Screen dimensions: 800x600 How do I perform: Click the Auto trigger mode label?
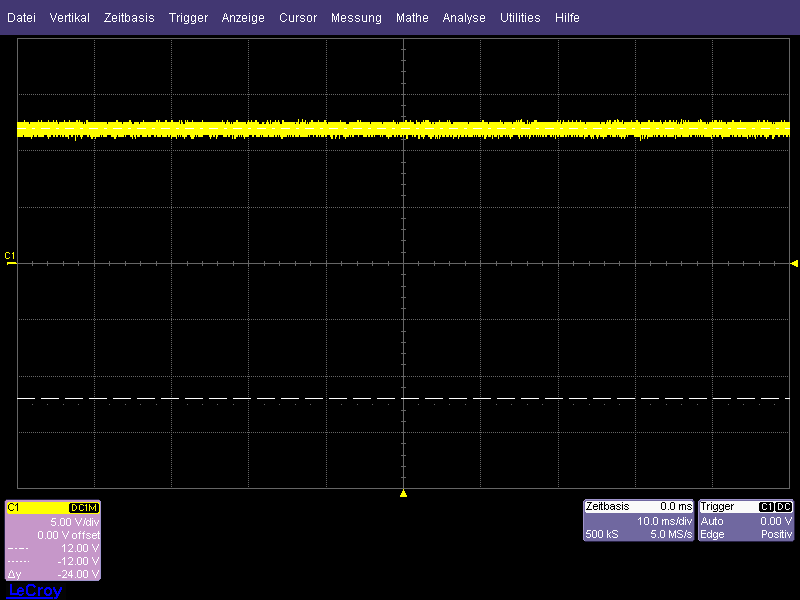[712, 521]
